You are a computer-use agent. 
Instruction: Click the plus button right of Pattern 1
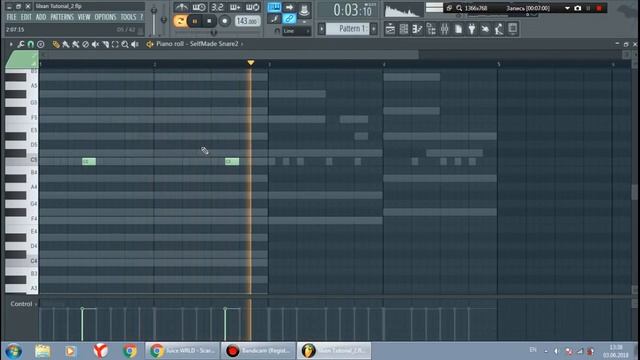[x=374, y=29]
